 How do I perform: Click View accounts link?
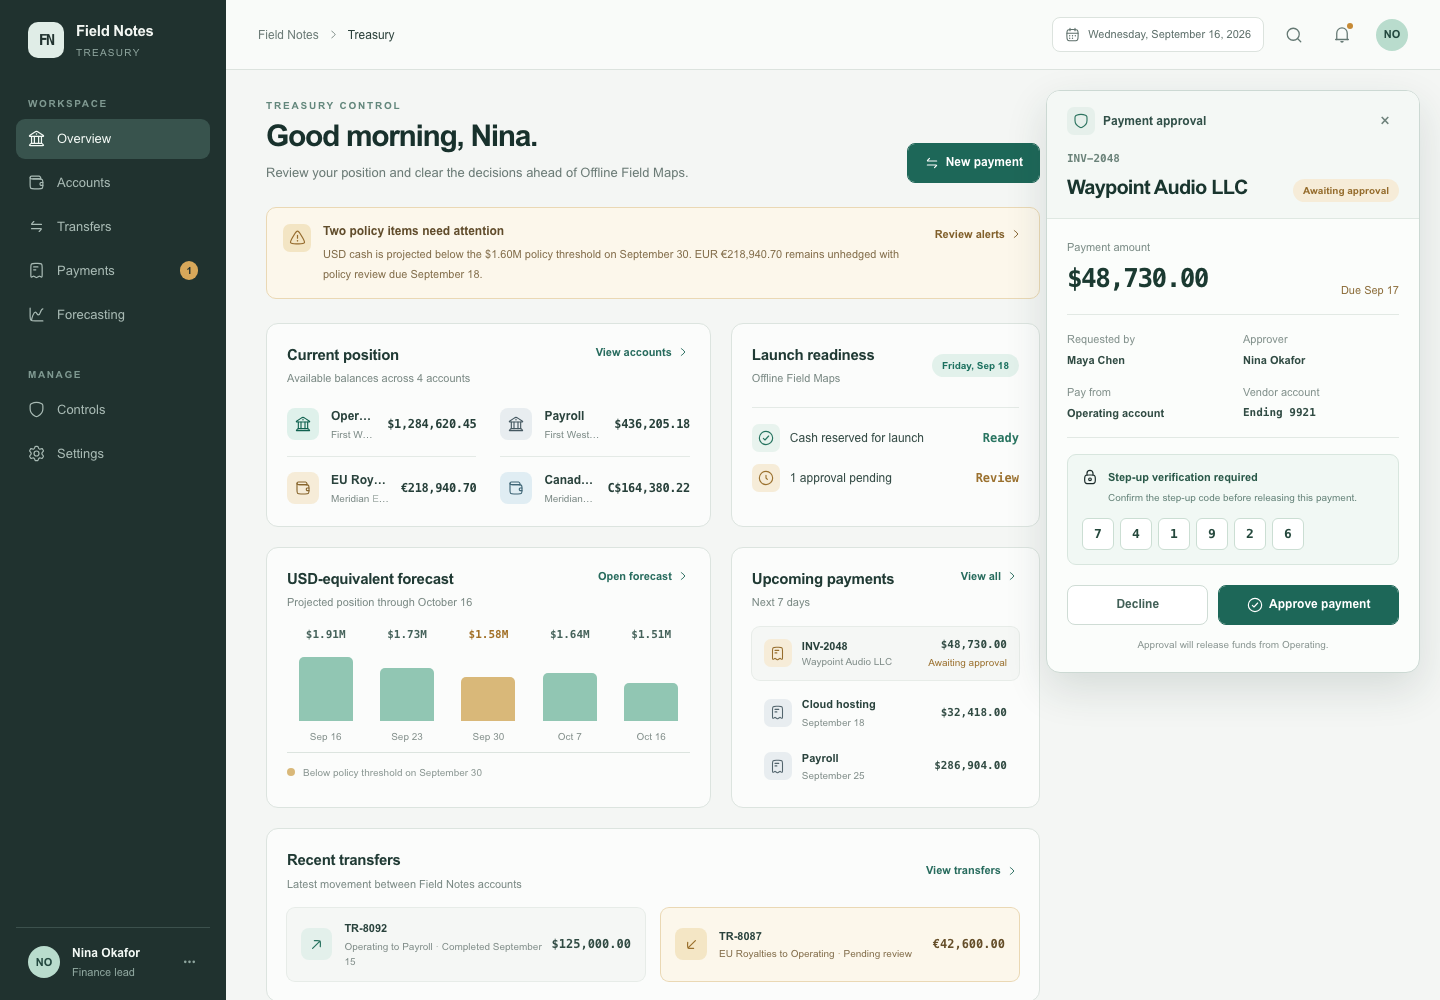point(641,352)
